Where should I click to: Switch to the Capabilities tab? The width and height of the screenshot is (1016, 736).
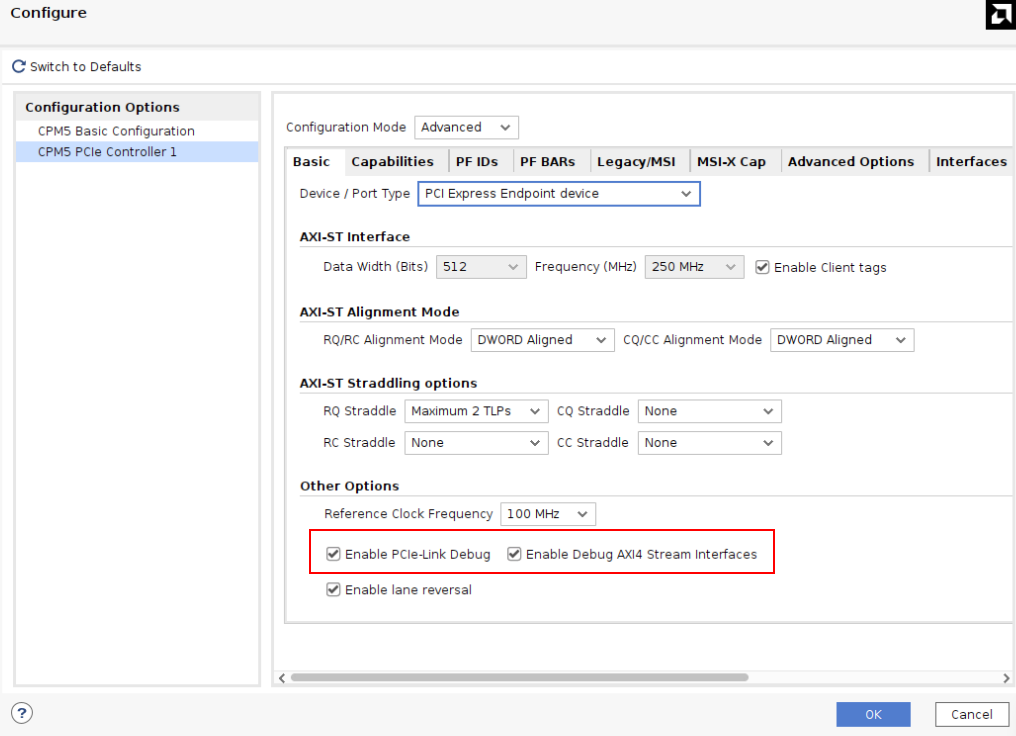click(x=394, y=161)
